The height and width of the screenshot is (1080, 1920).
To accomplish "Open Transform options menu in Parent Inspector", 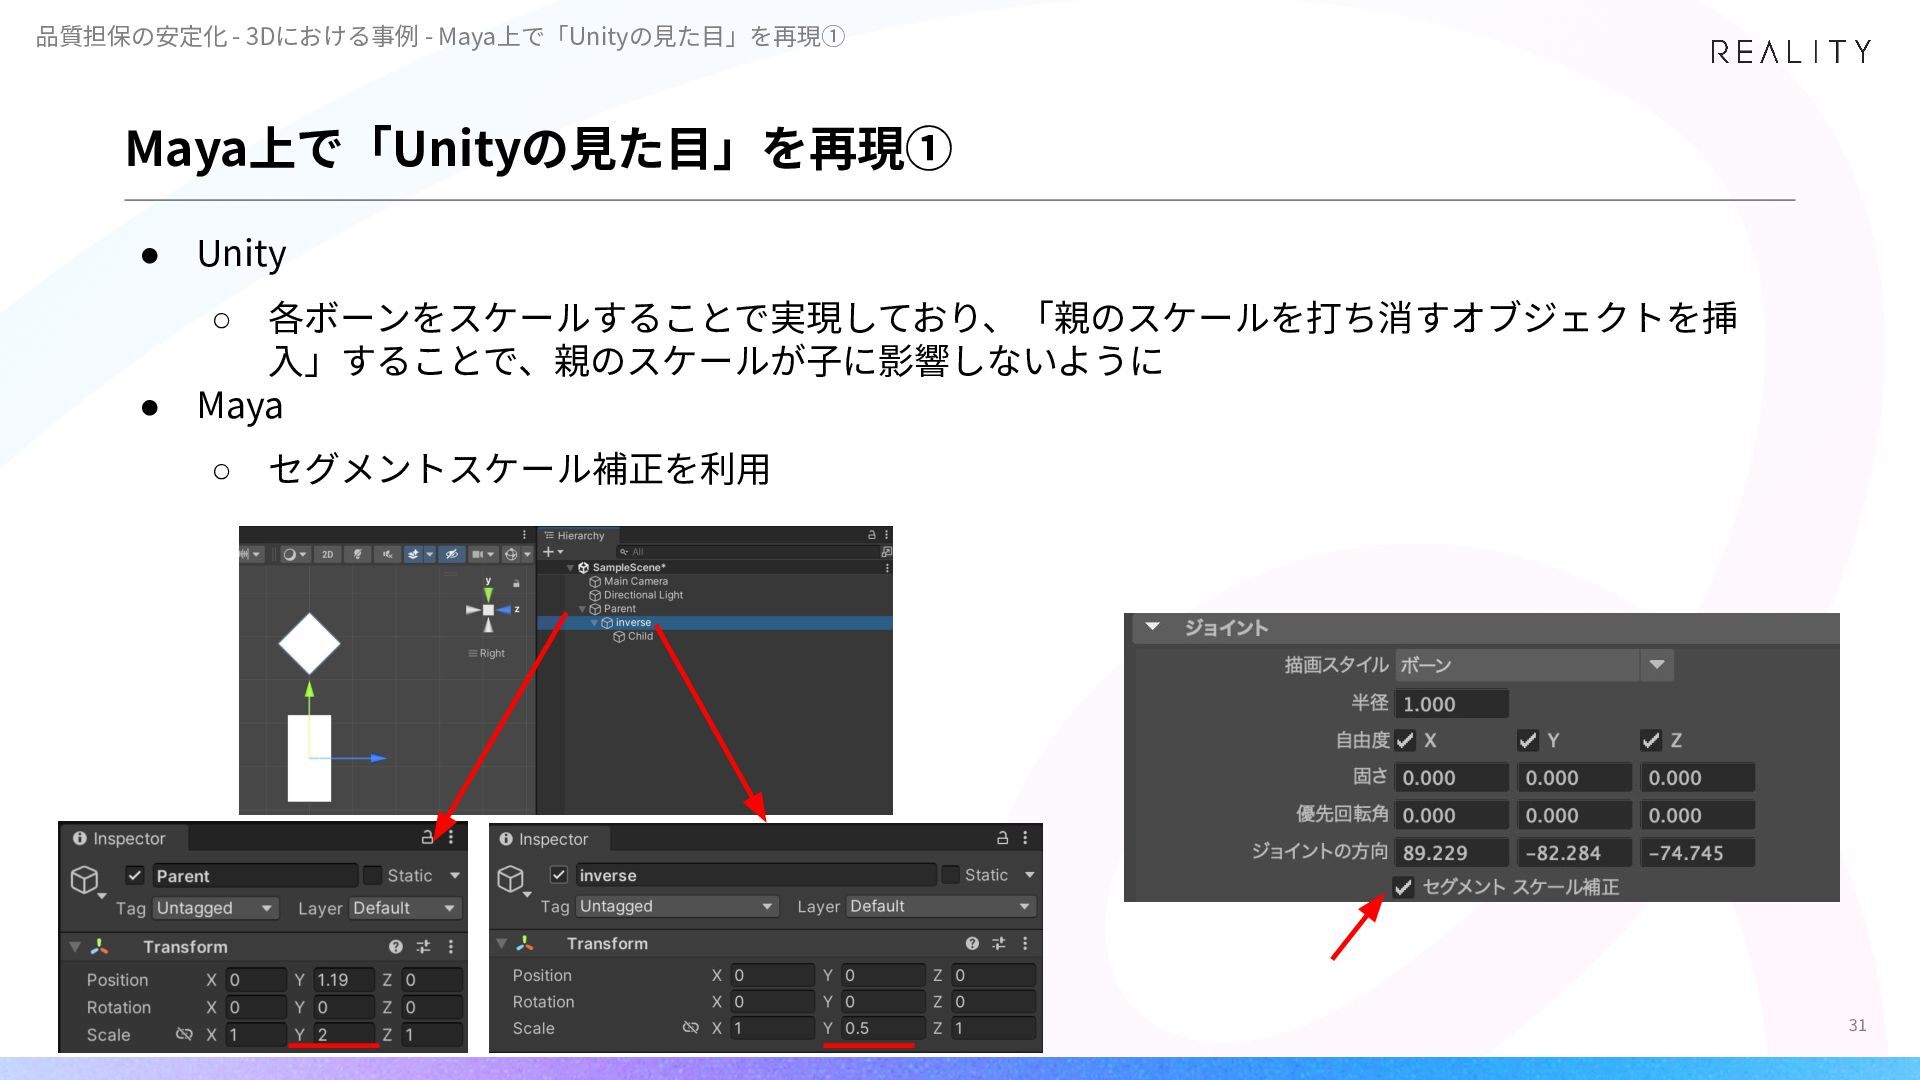I will 451,947.
